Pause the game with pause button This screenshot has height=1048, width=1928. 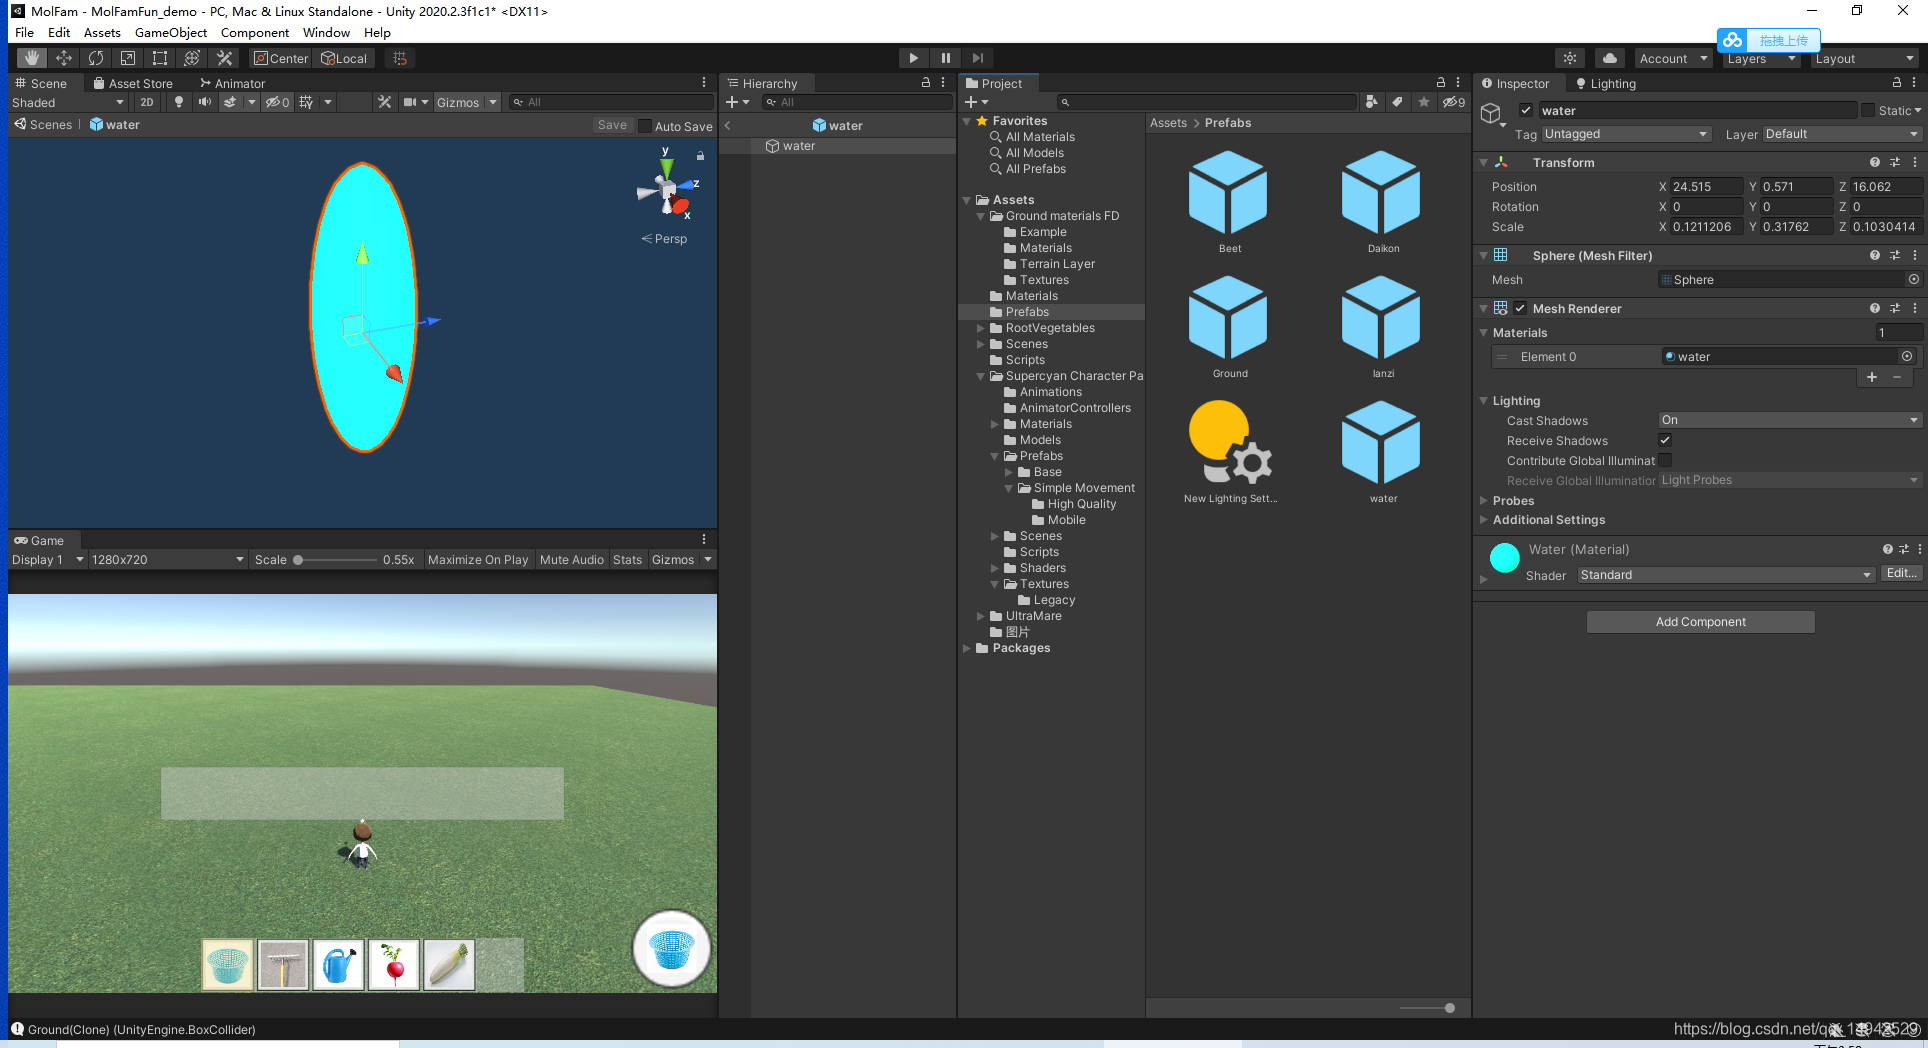pyautogui.click(x=945, y=58)
